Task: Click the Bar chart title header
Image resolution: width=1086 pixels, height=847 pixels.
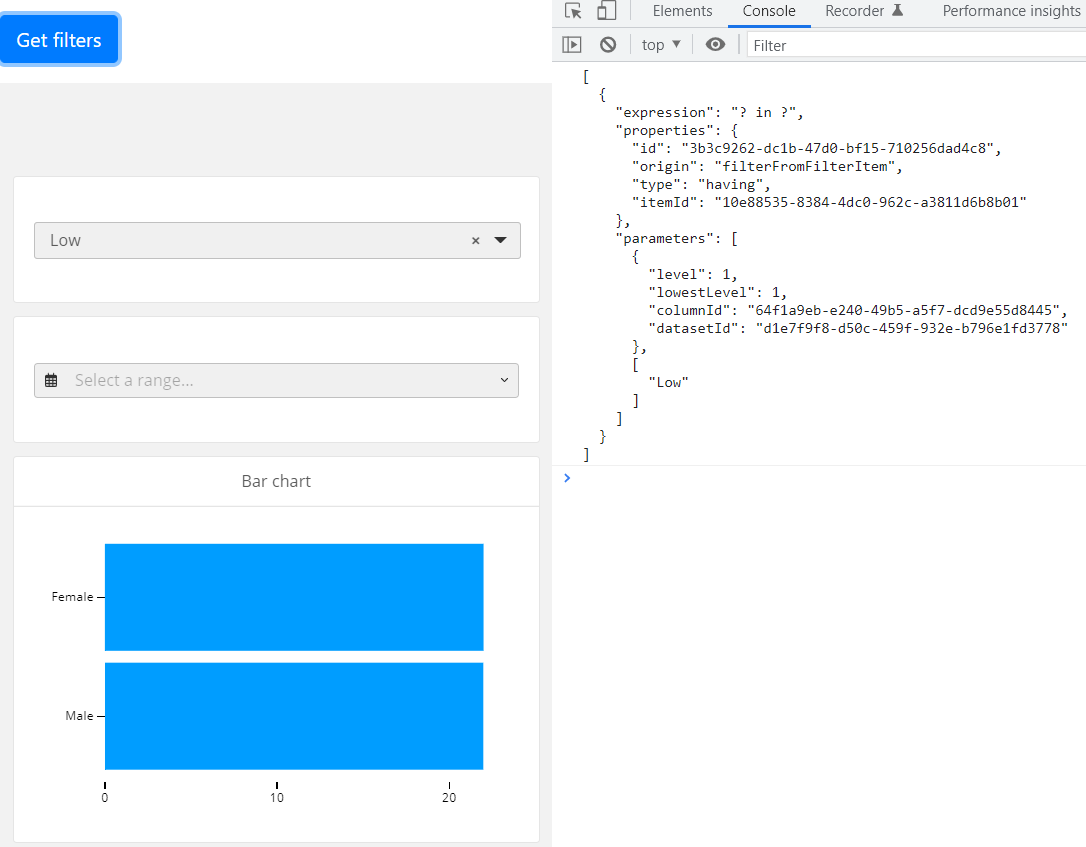Action: point(276,481)
